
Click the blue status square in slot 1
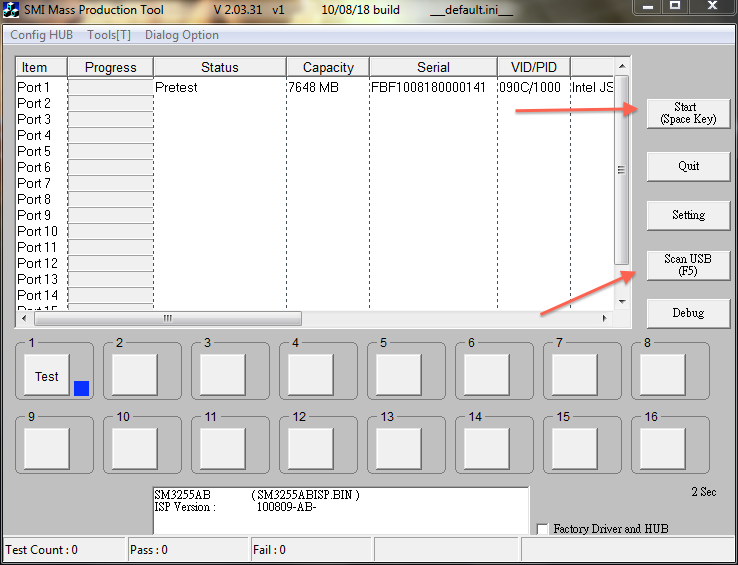click(82, 388)
